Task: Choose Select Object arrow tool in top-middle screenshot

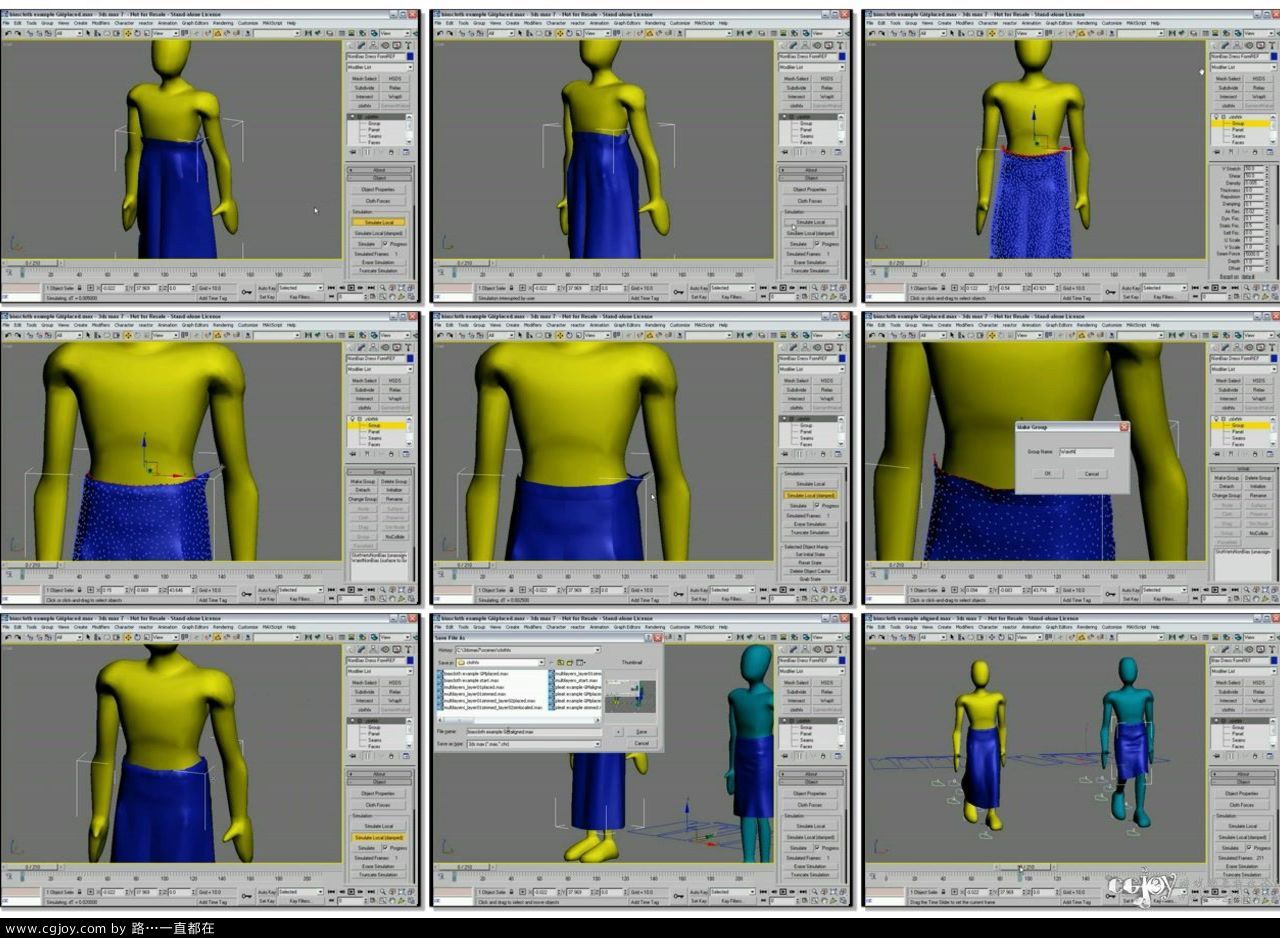Action: (520, 34)
